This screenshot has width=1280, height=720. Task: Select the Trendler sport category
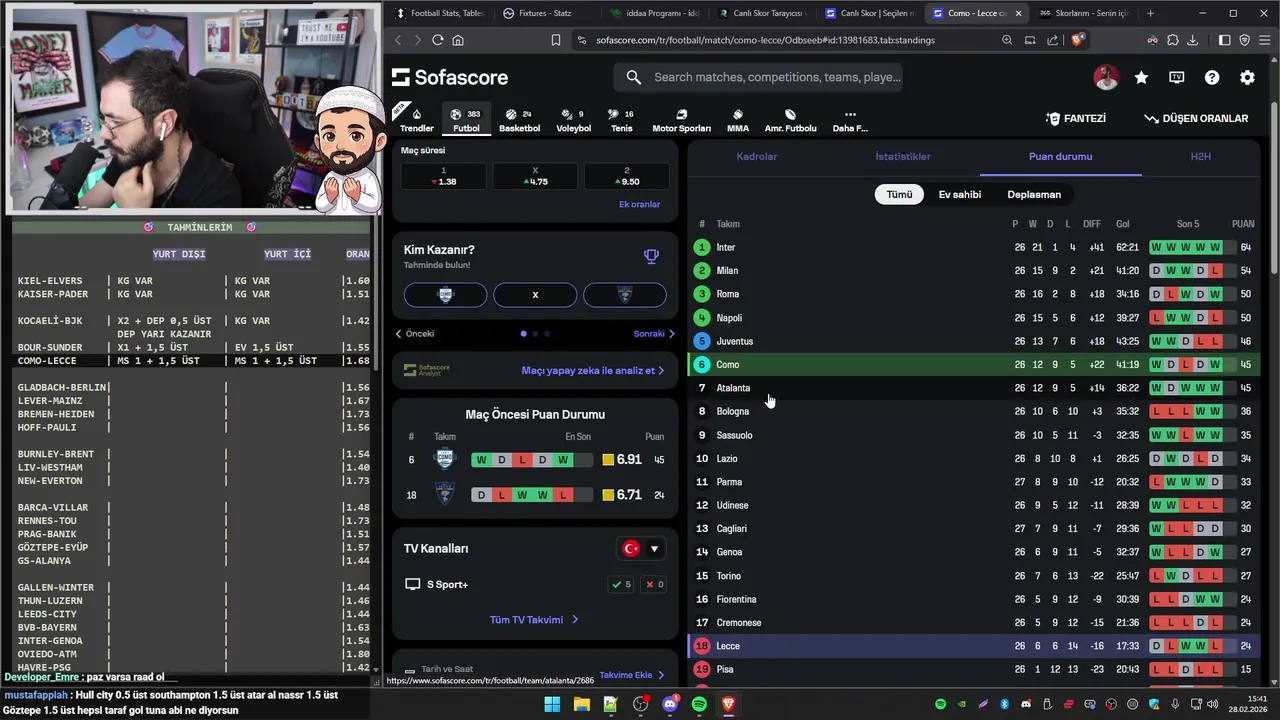coord(417,120)
